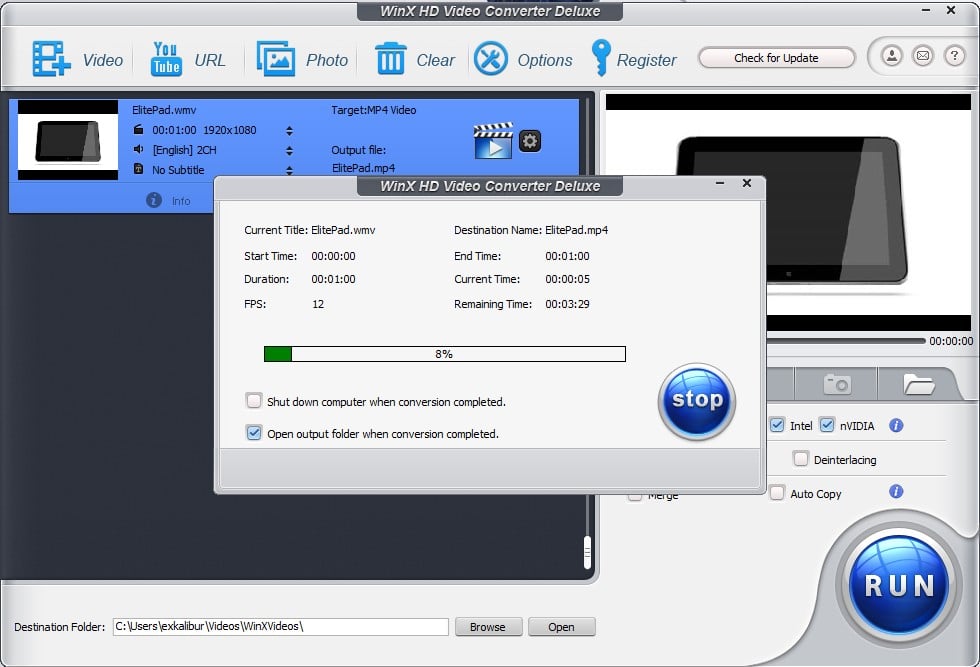Switch to the folder tab
Image resolution: width=980 pixels, height=667 pixels.
tap(917, 384)
